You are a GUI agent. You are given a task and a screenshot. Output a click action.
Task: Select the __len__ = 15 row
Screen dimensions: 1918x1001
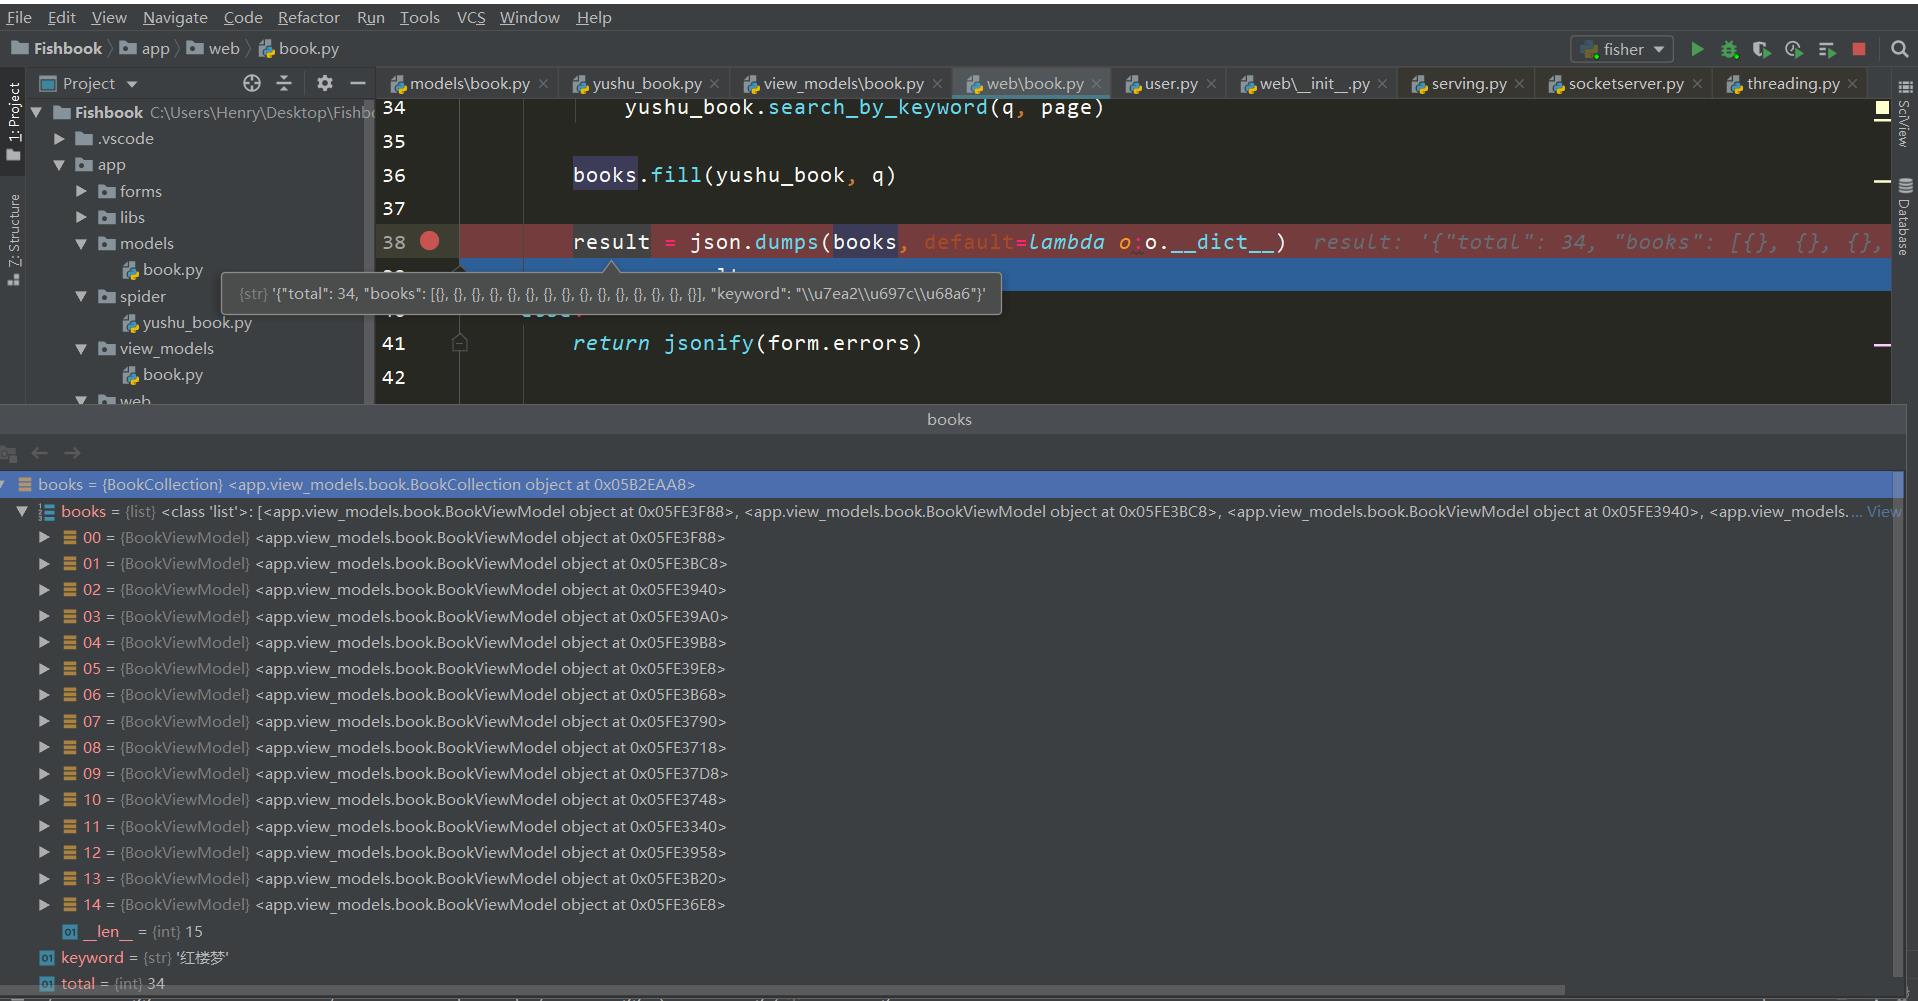point(945,931)
